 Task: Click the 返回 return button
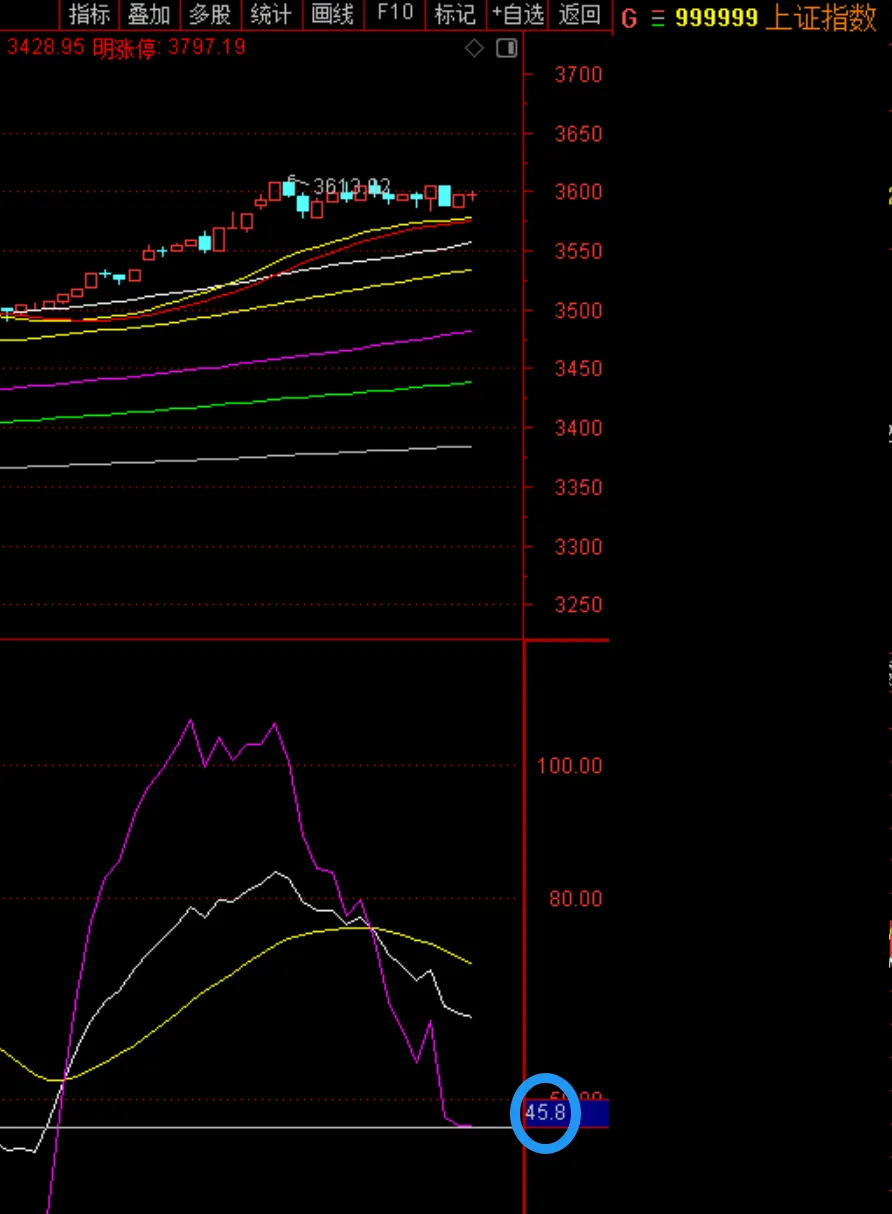click(x=579, y=14)
